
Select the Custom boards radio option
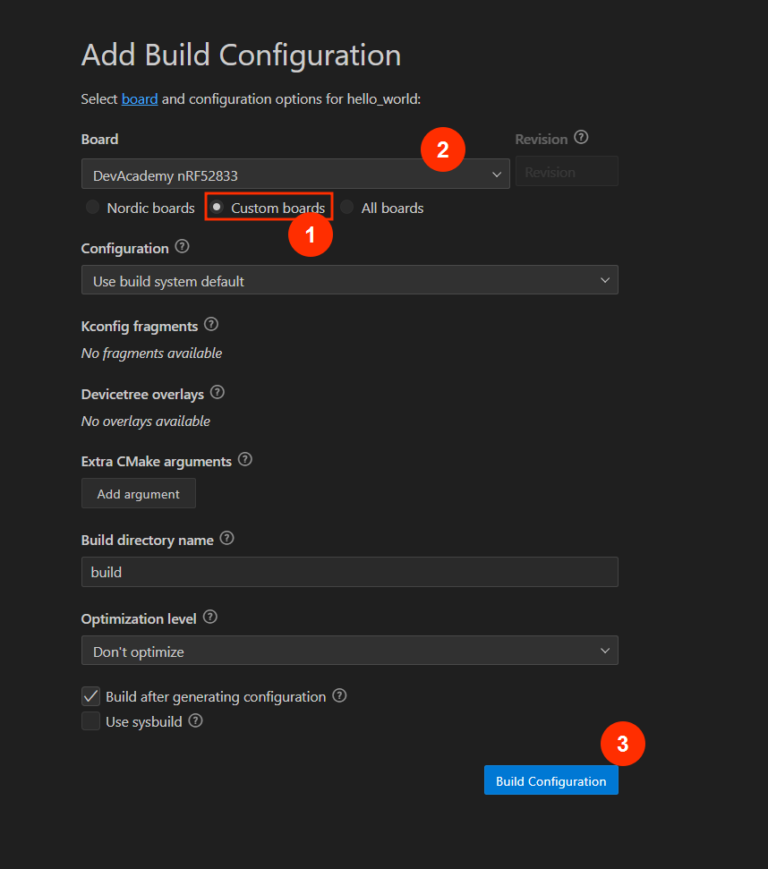(217, 207)
